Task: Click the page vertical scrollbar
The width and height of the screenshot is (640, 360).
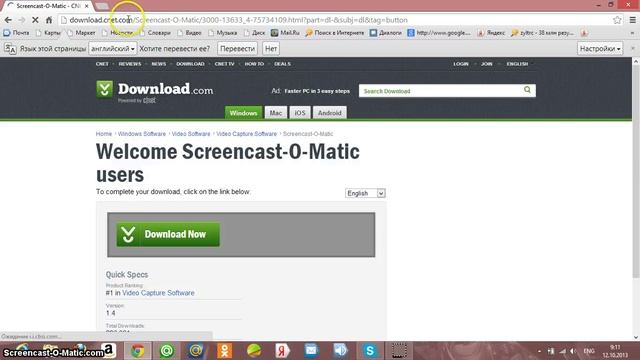Action: pos(636,171)
